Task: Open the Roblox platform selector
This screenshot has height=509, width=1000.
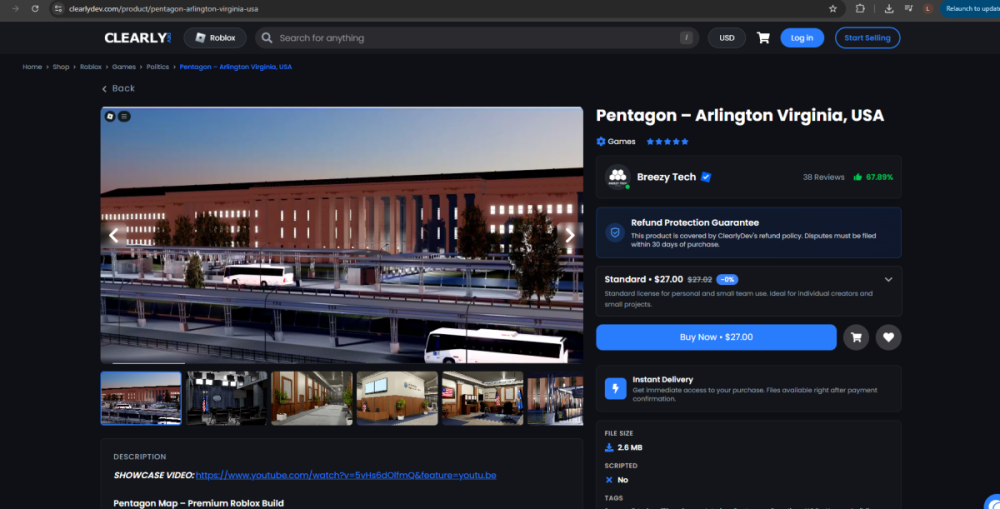Action: pos(215,38)
